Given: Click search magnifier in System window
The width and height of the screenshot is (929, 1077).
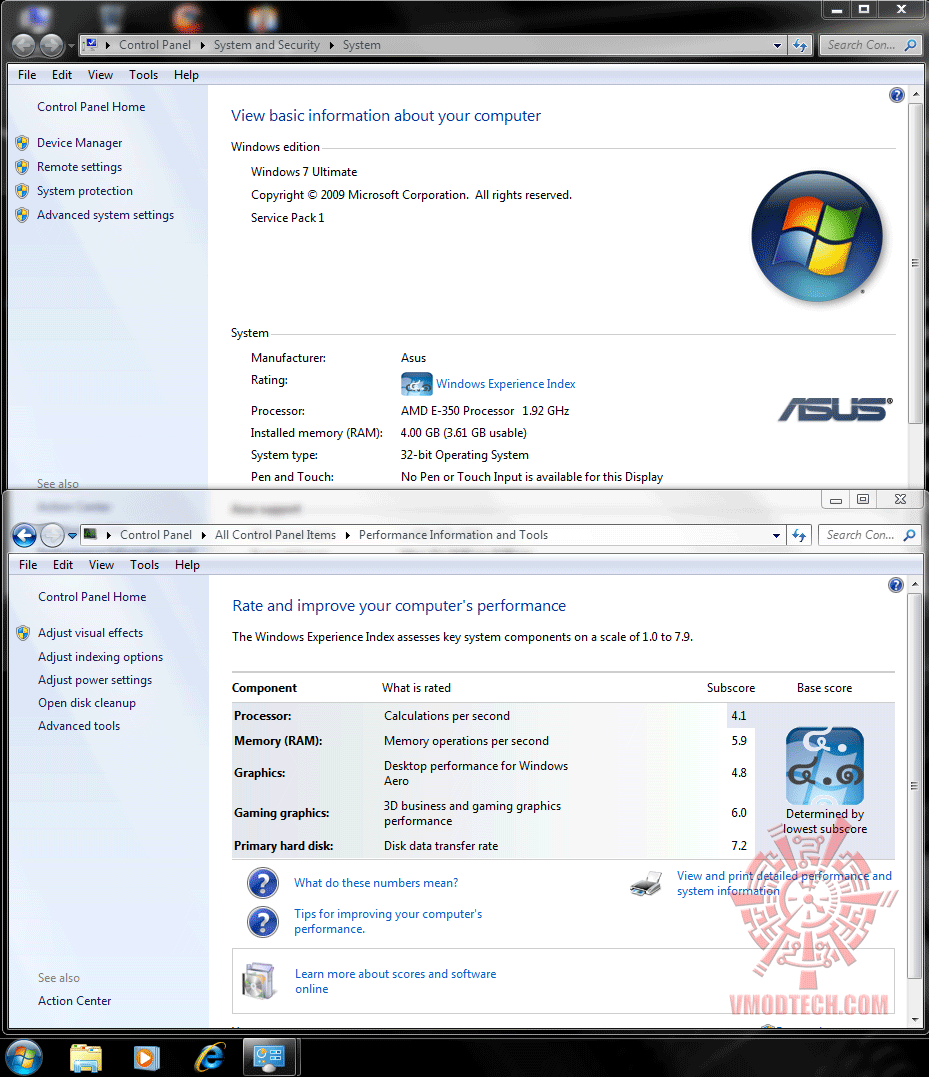Looking at the screenshot, I should pos(910,45).
